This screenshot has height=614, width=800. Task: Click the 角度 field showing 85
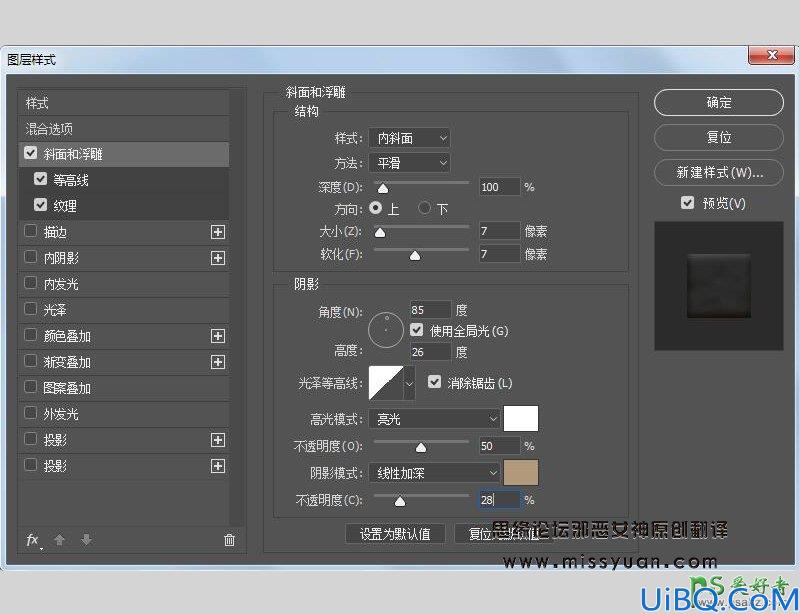pos(431,309)
